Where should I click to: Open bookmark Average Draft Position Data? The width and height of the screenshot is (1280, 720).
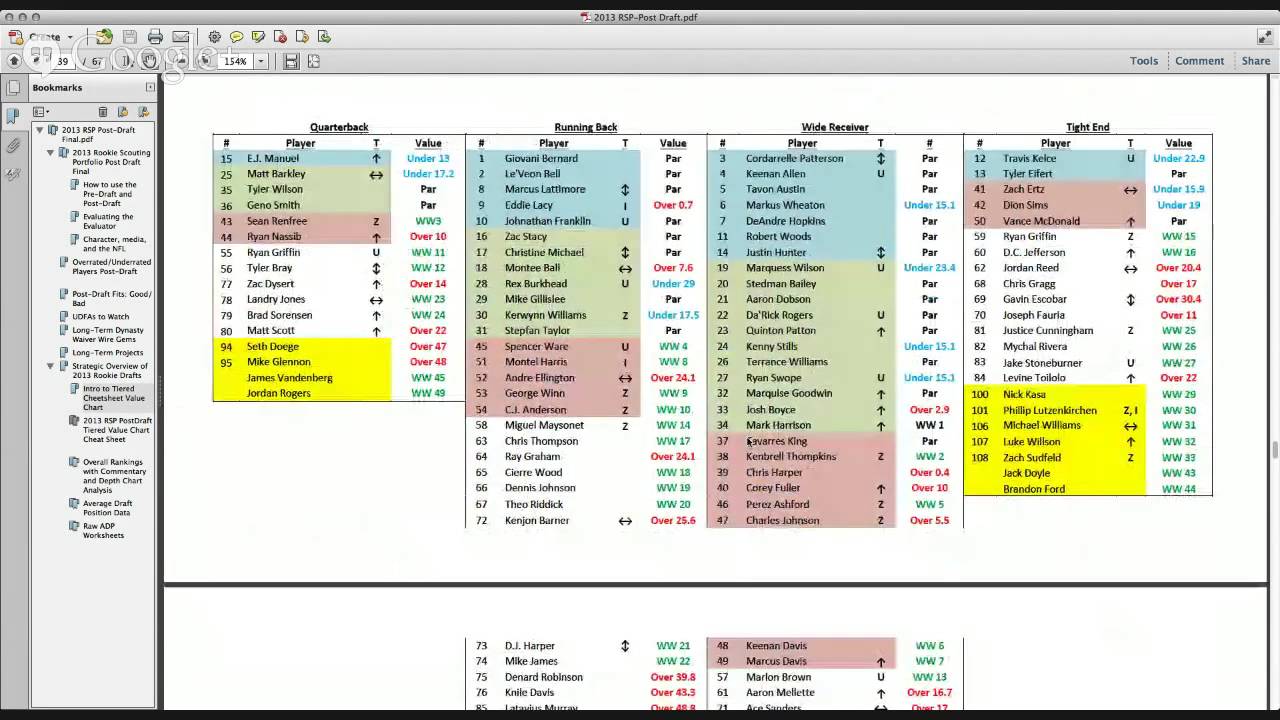(107, 508)
